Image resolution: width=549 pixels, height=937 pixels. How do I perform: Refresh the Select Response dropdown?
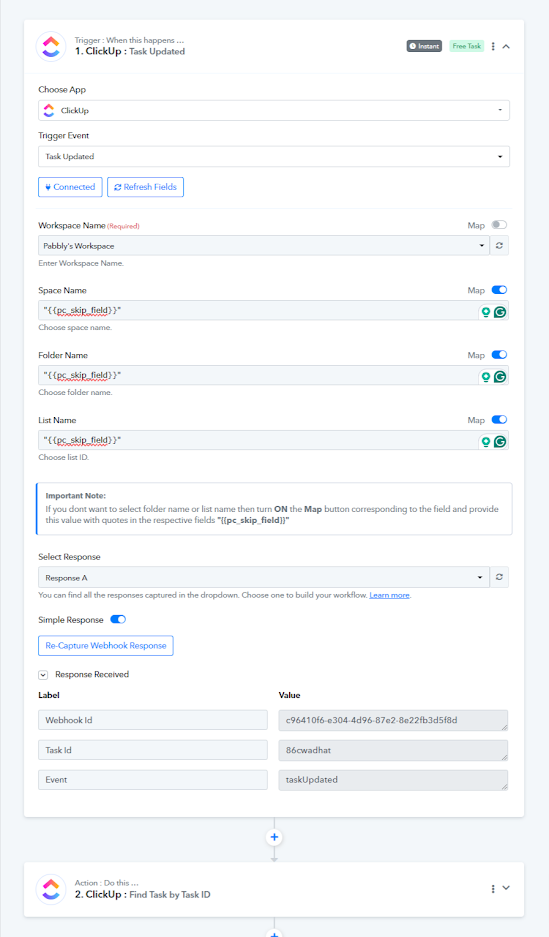click(499, 577)
